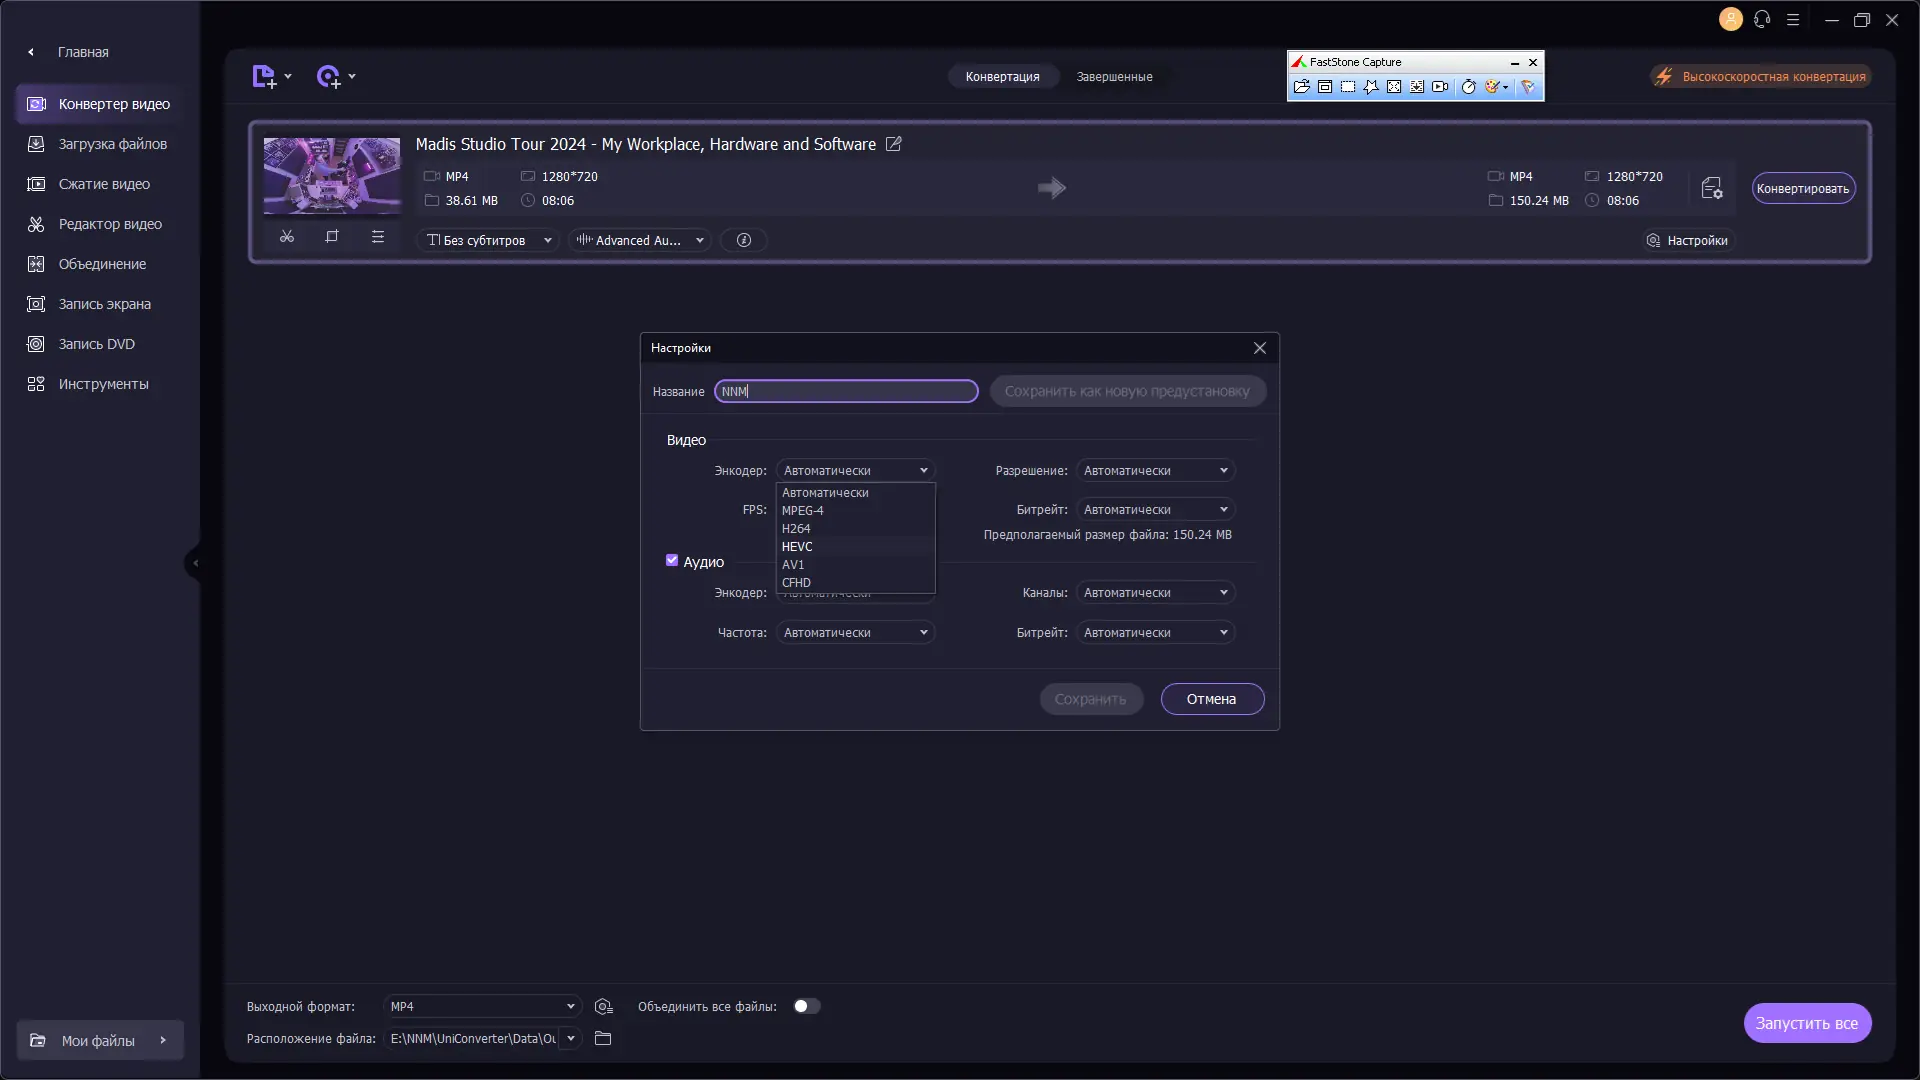The image size is (1920, 1080).
Task: Open the Разрешение dropdown in the dialog
Action: 1154,470
